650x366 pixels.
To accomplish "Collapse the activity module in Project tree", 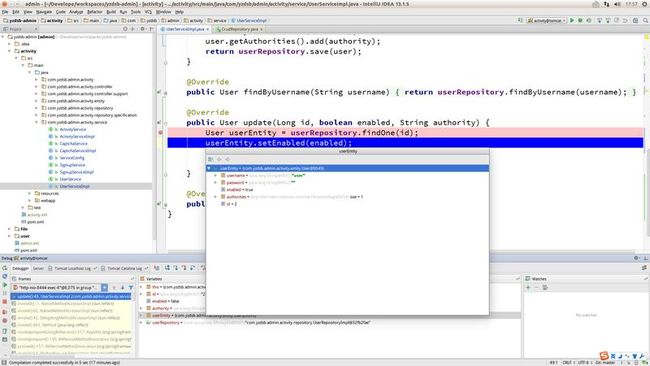I will tap(10, 51).
